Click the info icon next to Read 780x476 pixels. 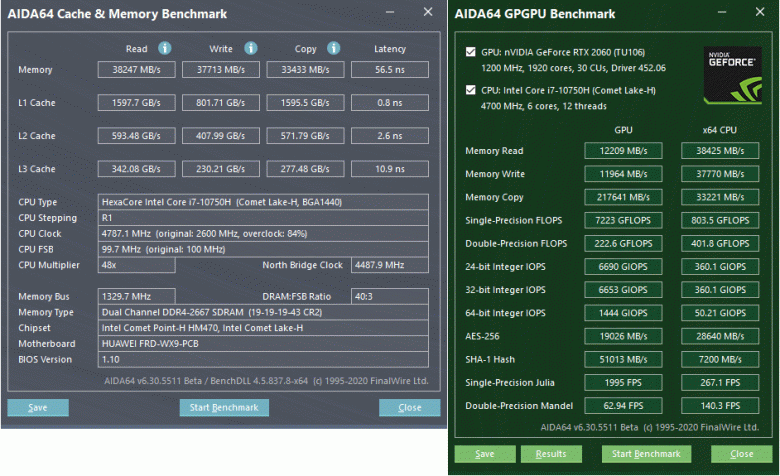[165, 48]
